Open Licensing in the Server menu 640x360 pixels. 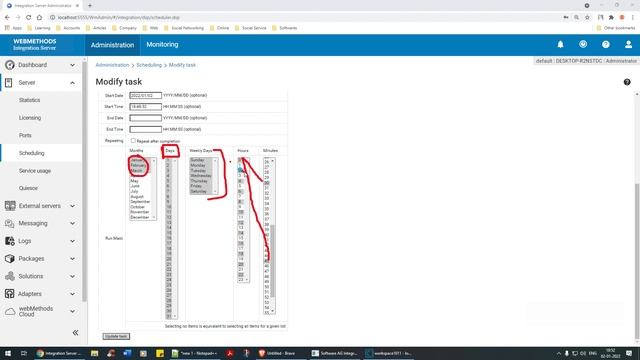(30, 118)
